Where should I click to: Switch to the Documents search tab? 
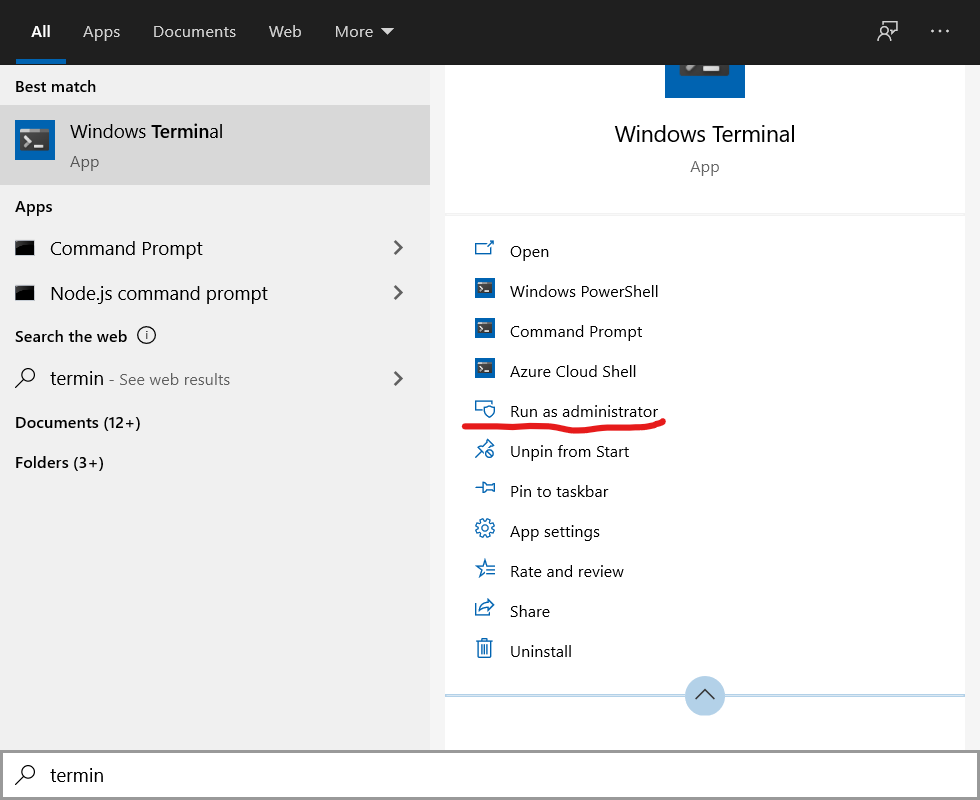pyautogui.click(x=194, y=32)
